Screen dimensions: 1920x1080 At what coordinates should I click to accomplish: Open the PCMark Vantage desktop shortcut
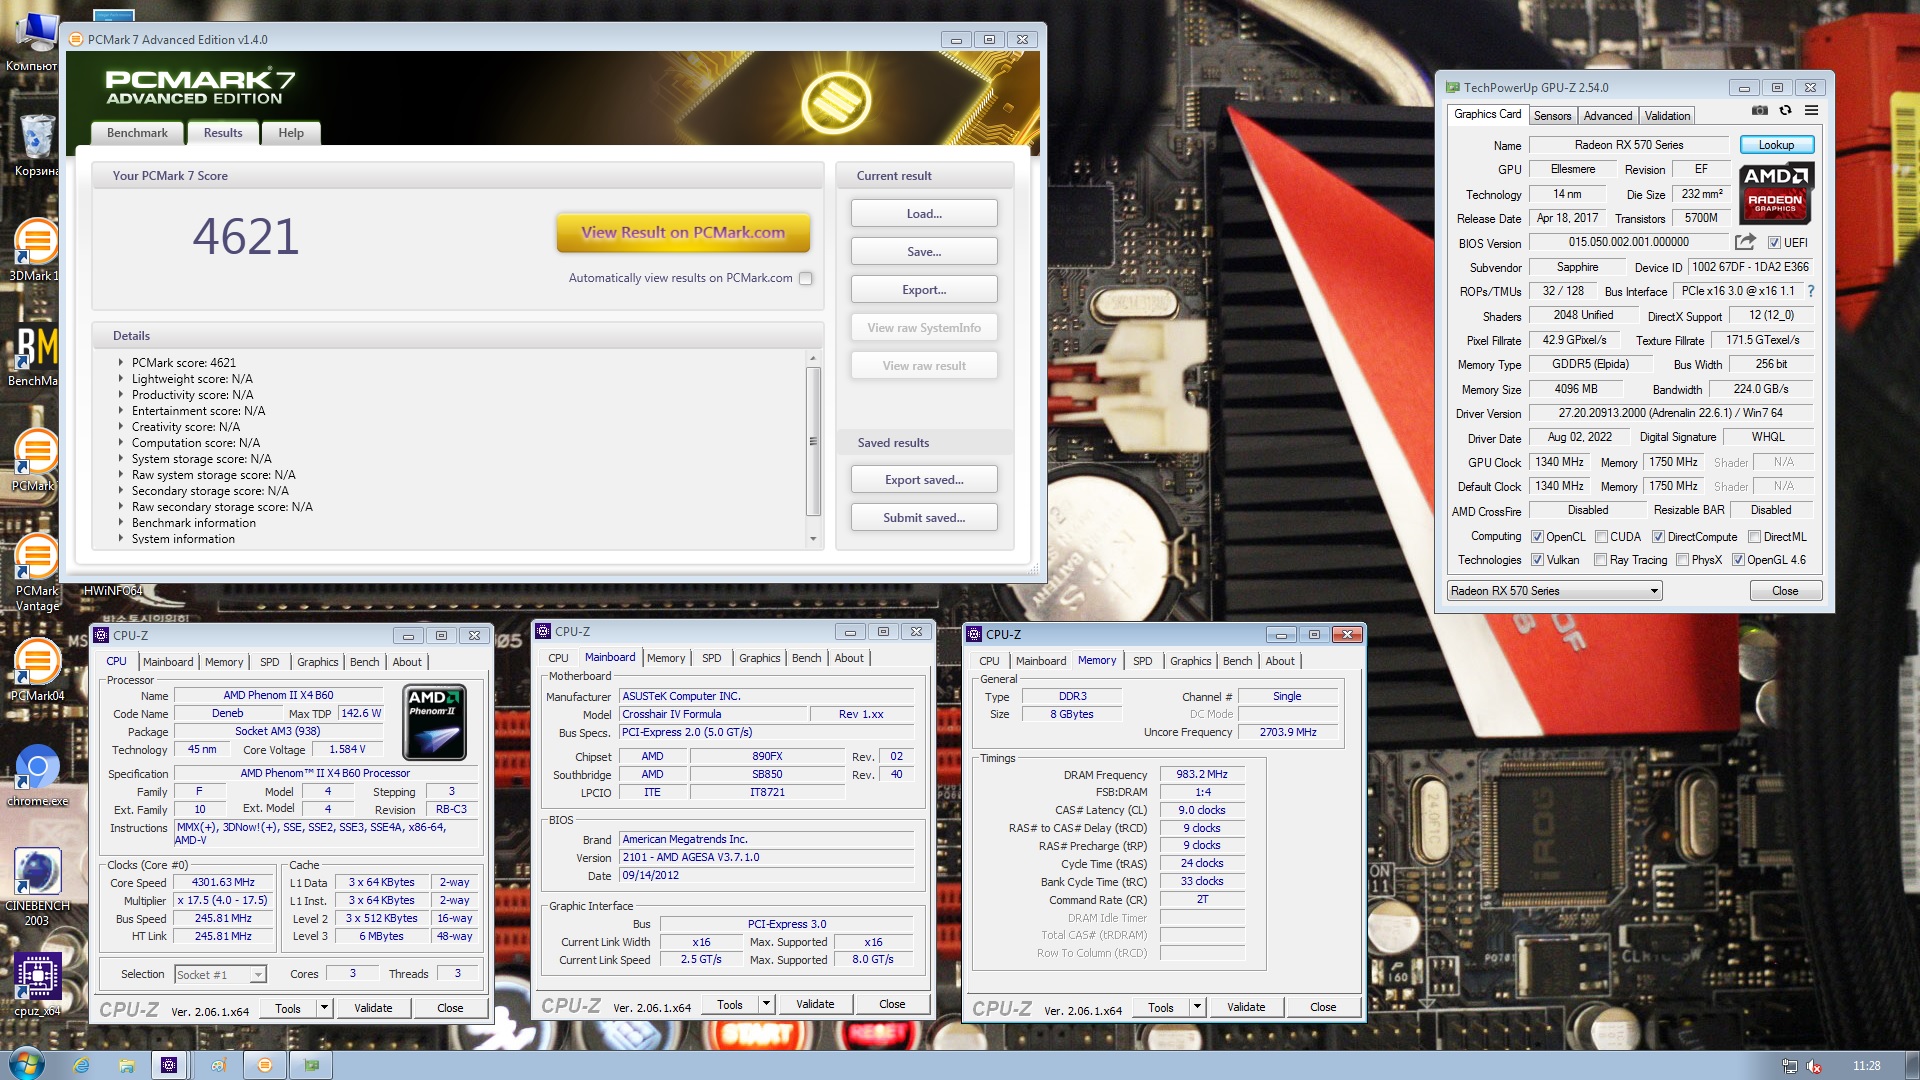tap(36, 571)
